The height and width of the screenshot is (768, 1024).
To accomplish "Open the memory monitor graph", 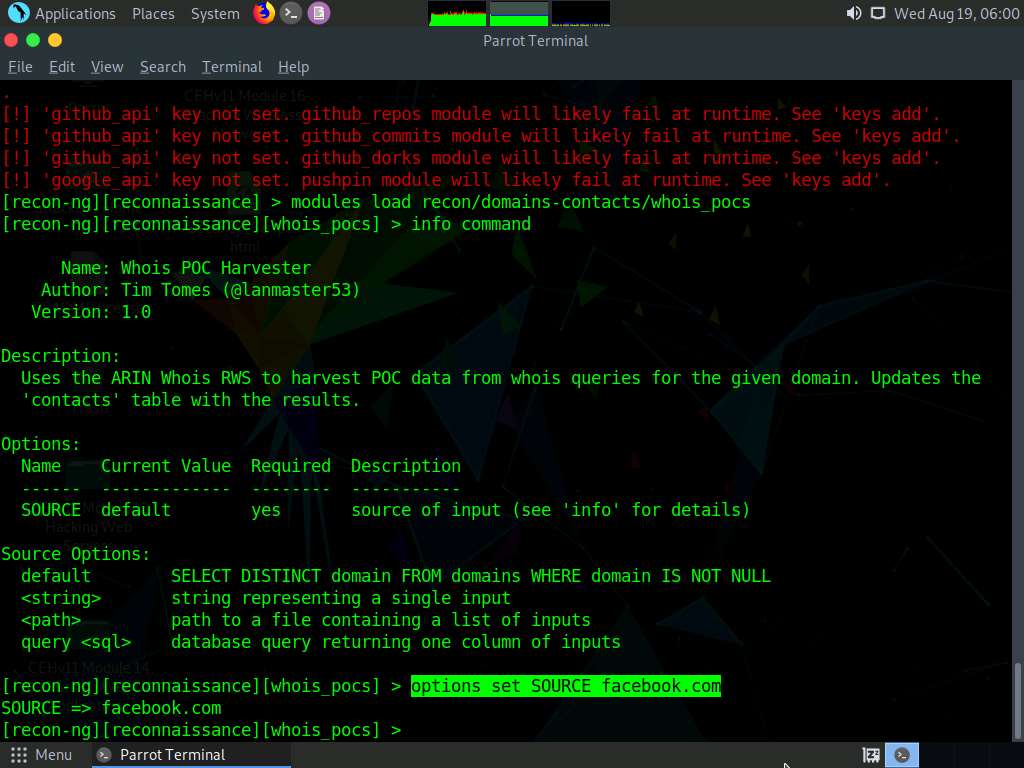I will coord(519,13).
